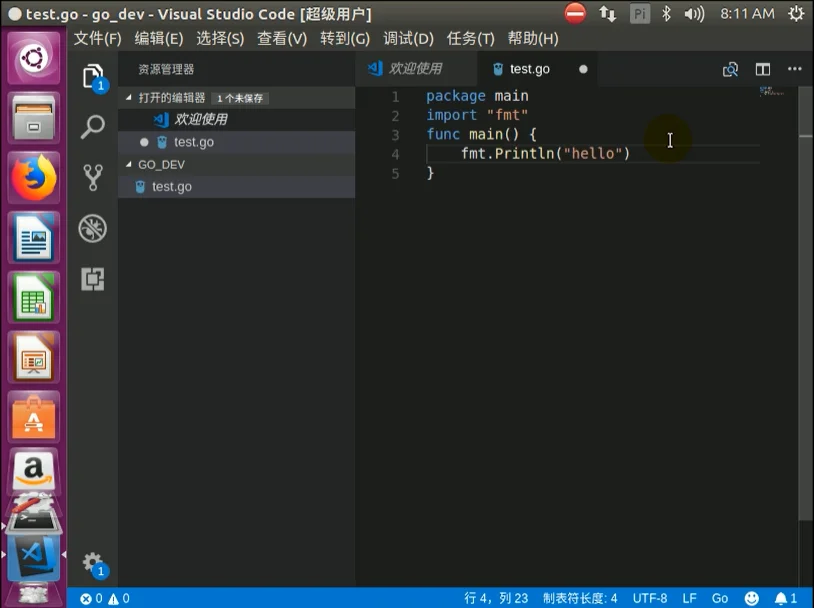814x608 pixels.
Task: Click the Open Changes icon in editor toolbar
Action: [730, 69]
